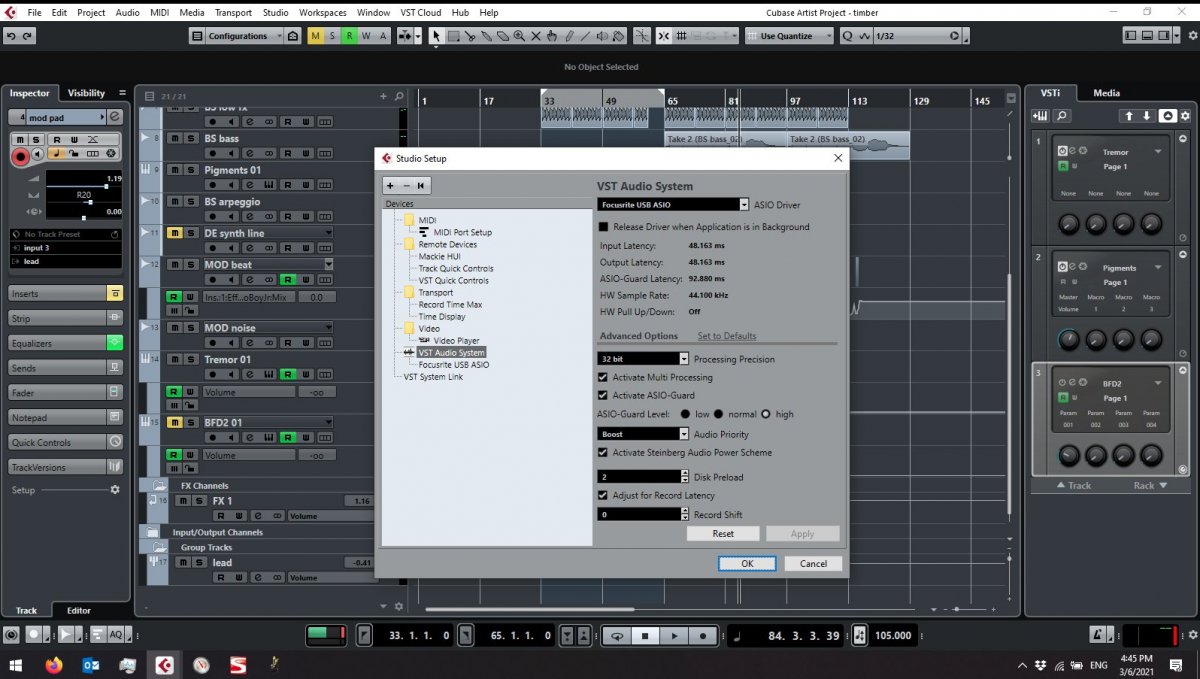Open the Tremor instrument slot dropdown arrow
1200x679 pixels.
click(1158, 152)
